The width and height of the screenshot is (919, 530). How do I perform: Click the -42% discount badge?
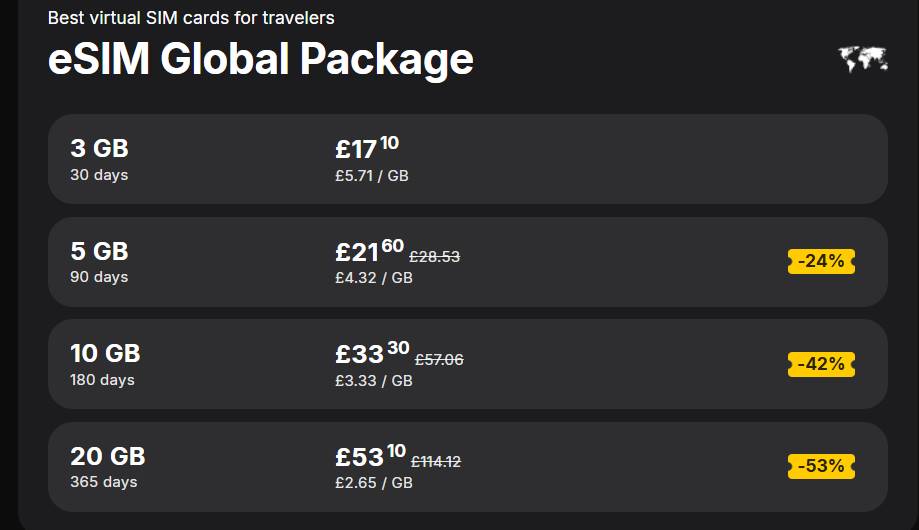[821, 364]
